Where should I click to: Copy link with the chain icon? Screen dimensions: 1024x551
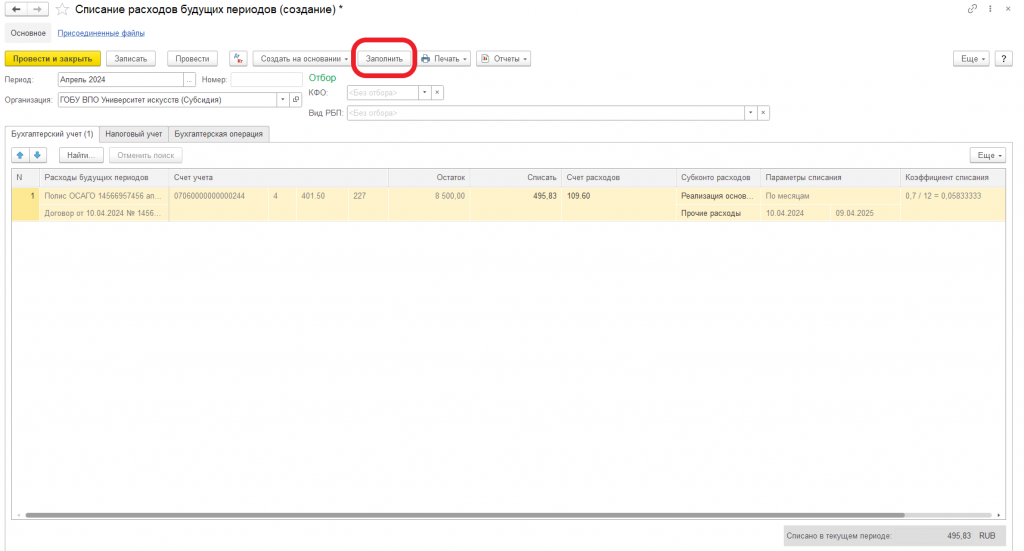972,8
